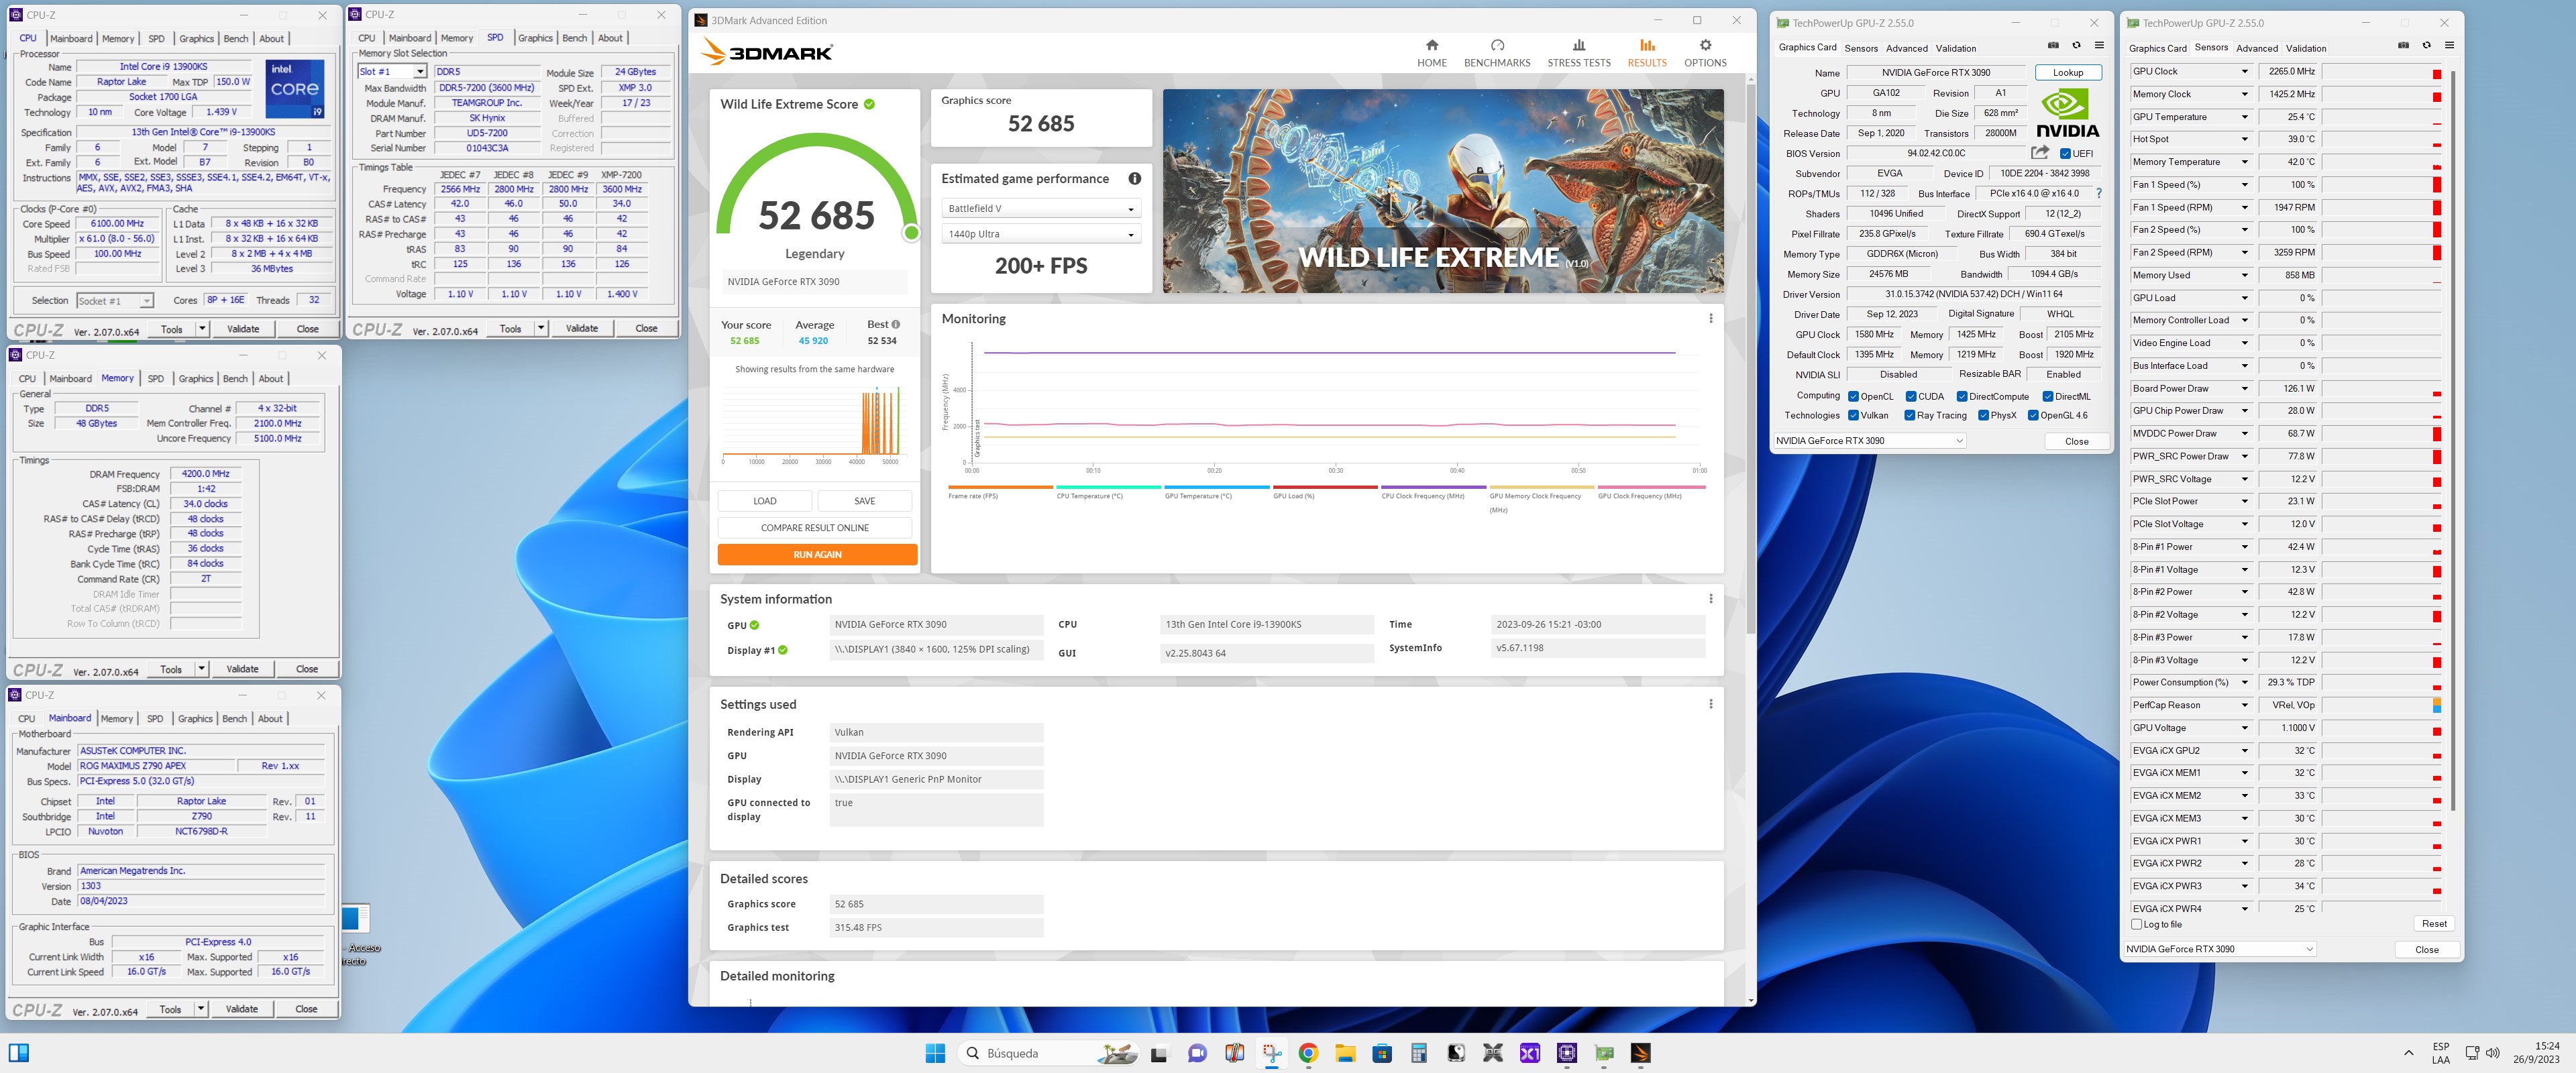This screenshot has width=2576, height=1073.
Task: Click GPU Temperature (°C) legend color bar
Action: (1217, 488)
